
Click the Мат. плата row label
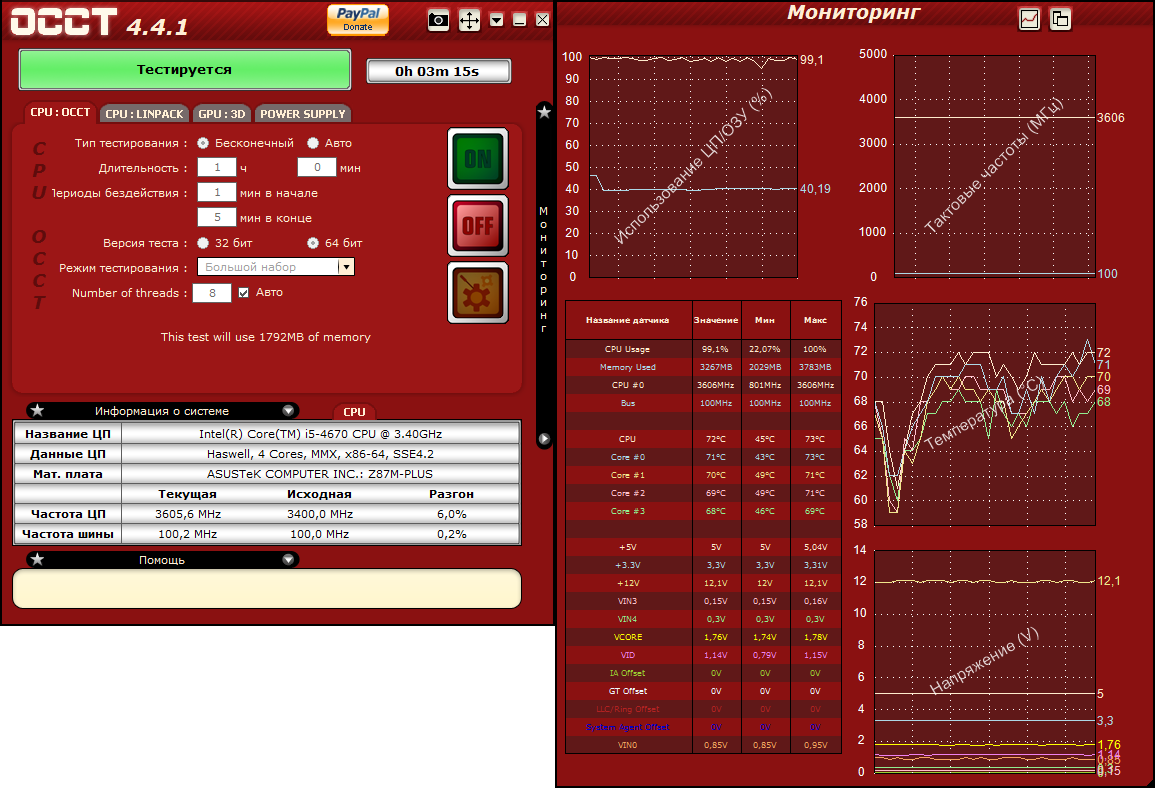coord(68,474)
